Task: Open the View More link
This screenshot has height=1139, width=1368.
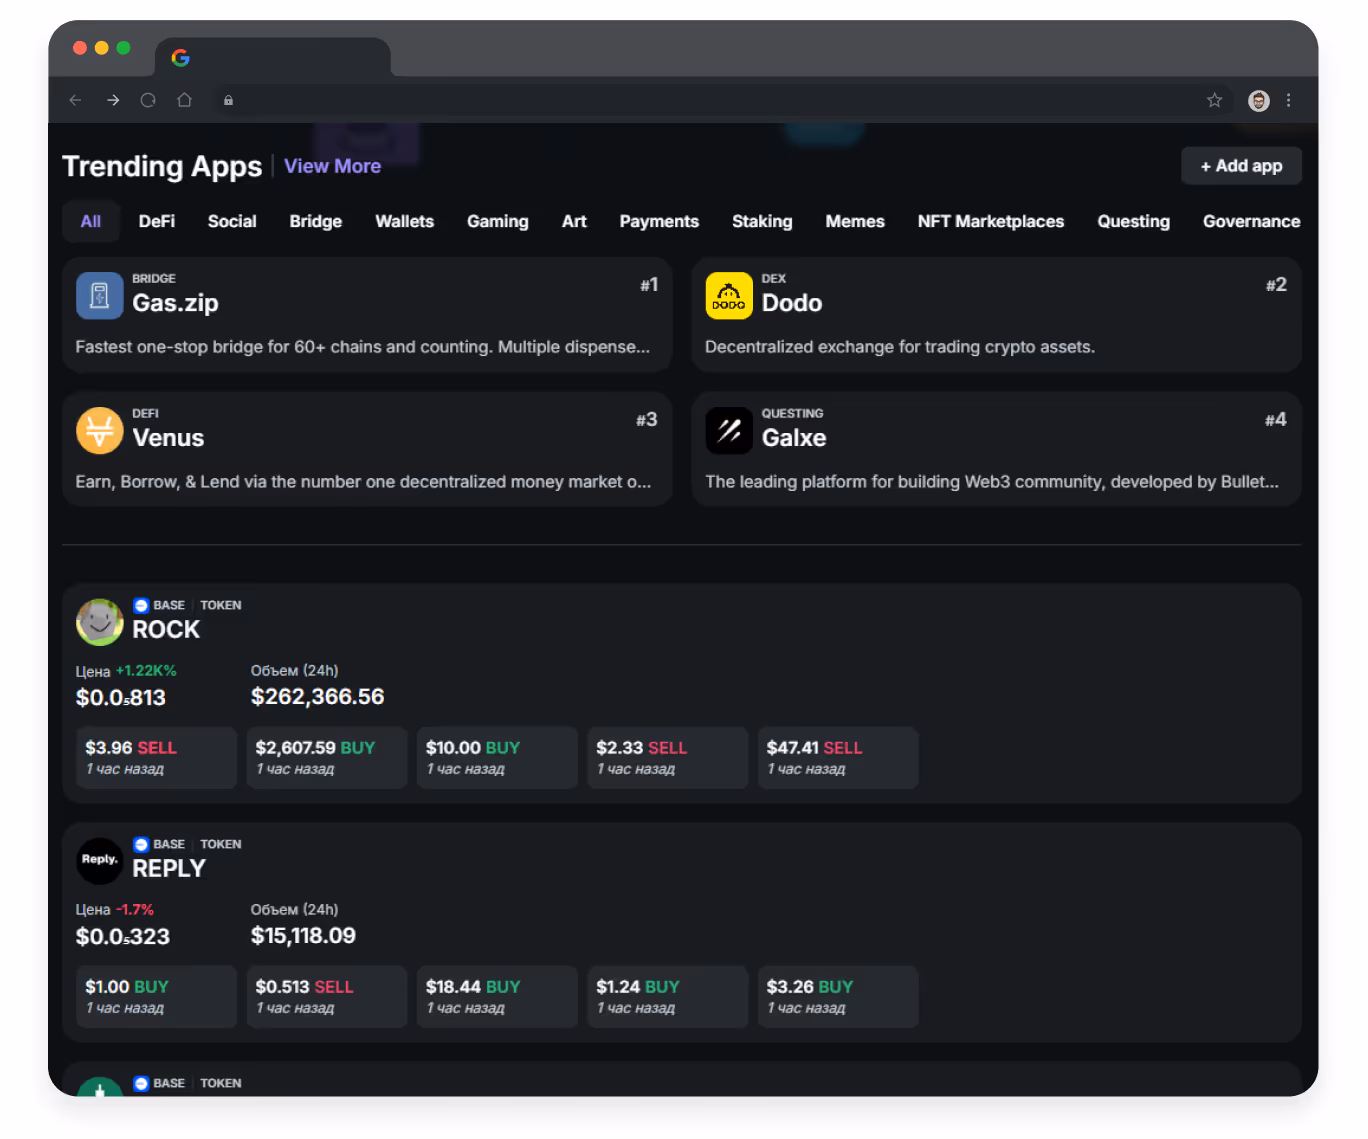Action: [332, 166]
